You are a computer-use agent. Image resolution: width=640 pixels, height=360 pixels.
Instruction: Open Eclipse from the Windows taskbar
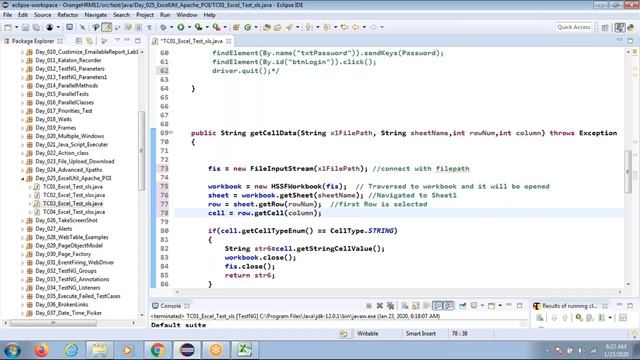pos(187,350)
